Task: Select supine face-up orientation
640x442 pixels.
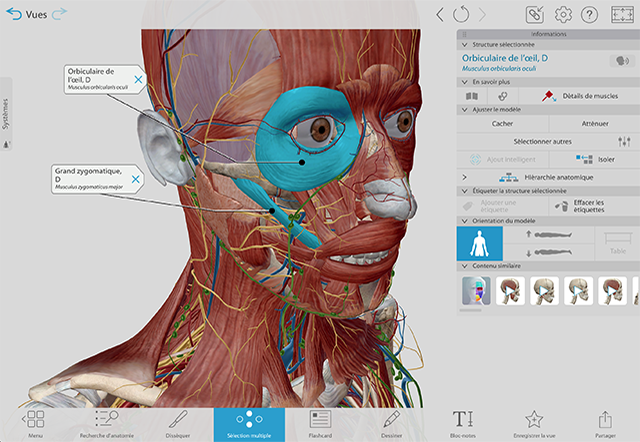Action: point(549,235)
